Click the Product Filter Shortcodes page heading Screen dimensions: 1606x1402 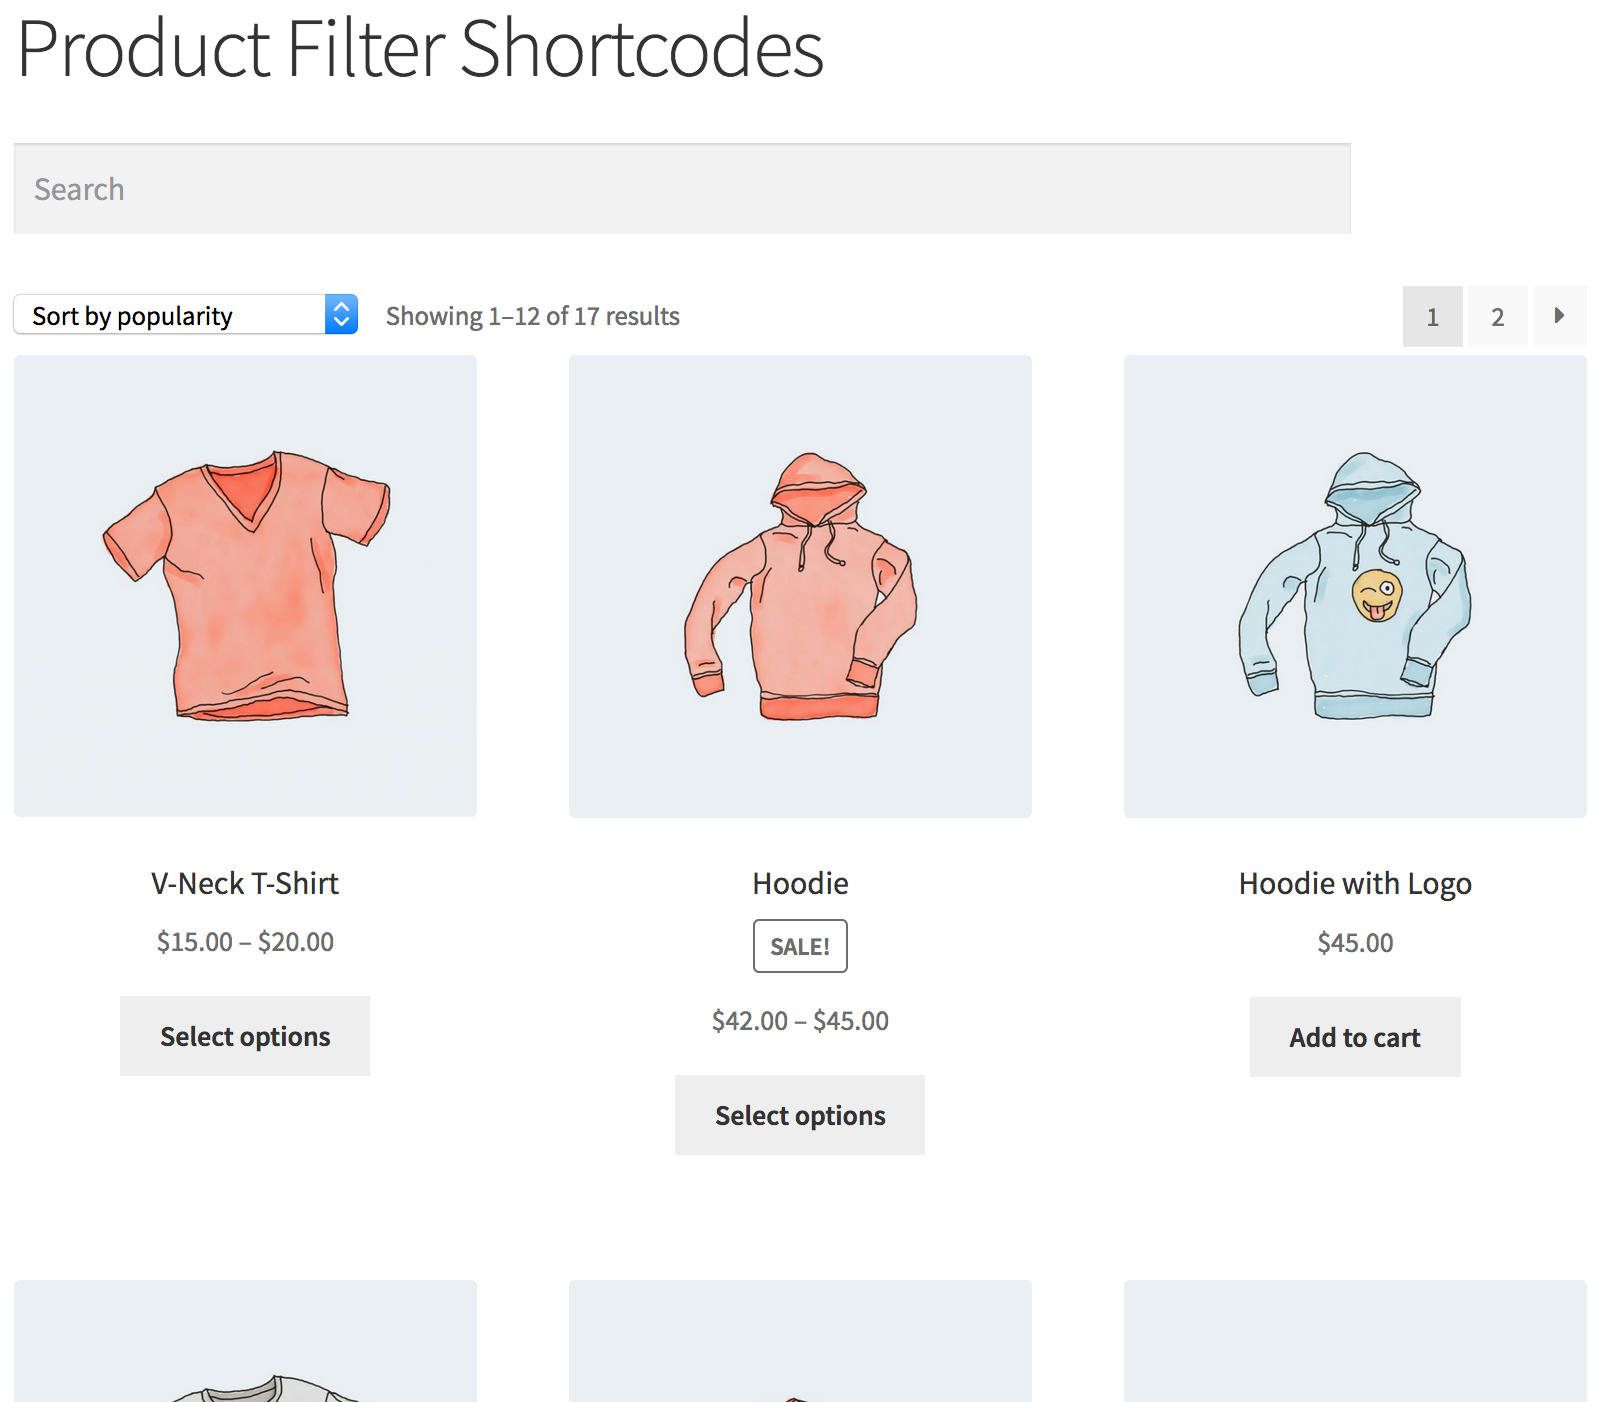point(420,48)
